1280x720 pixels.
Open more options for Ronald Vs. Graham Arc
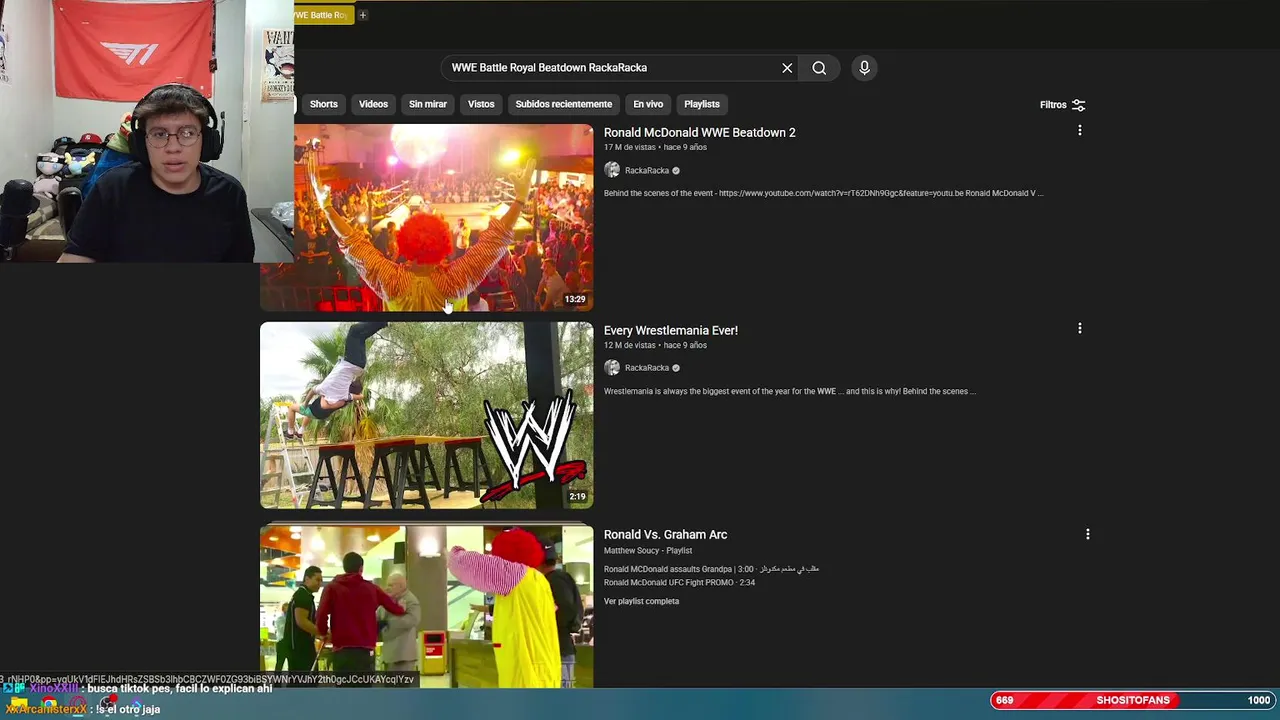coord(1087,535)
